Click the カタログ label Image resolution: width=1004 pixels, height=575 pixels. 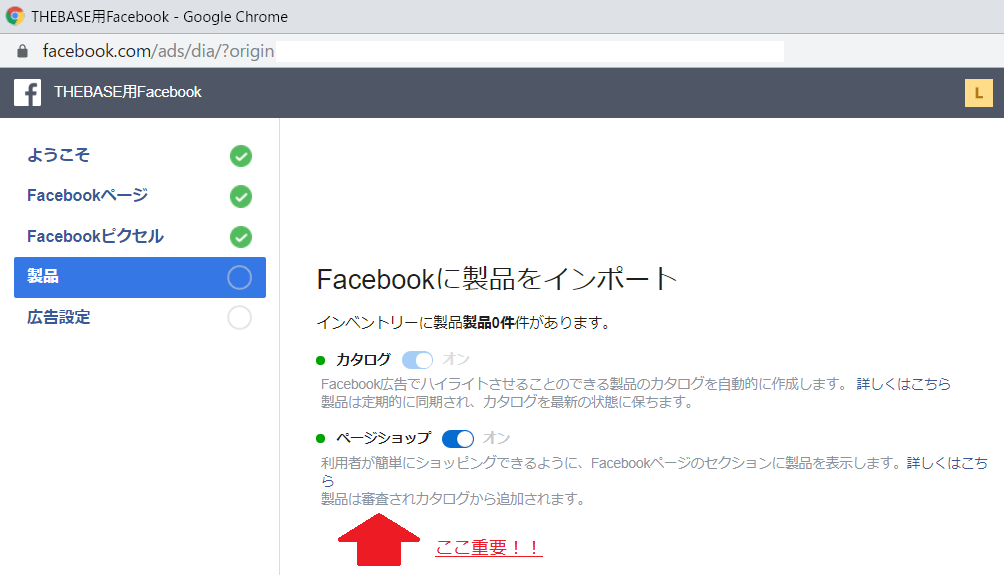click(x=363, y=360)
